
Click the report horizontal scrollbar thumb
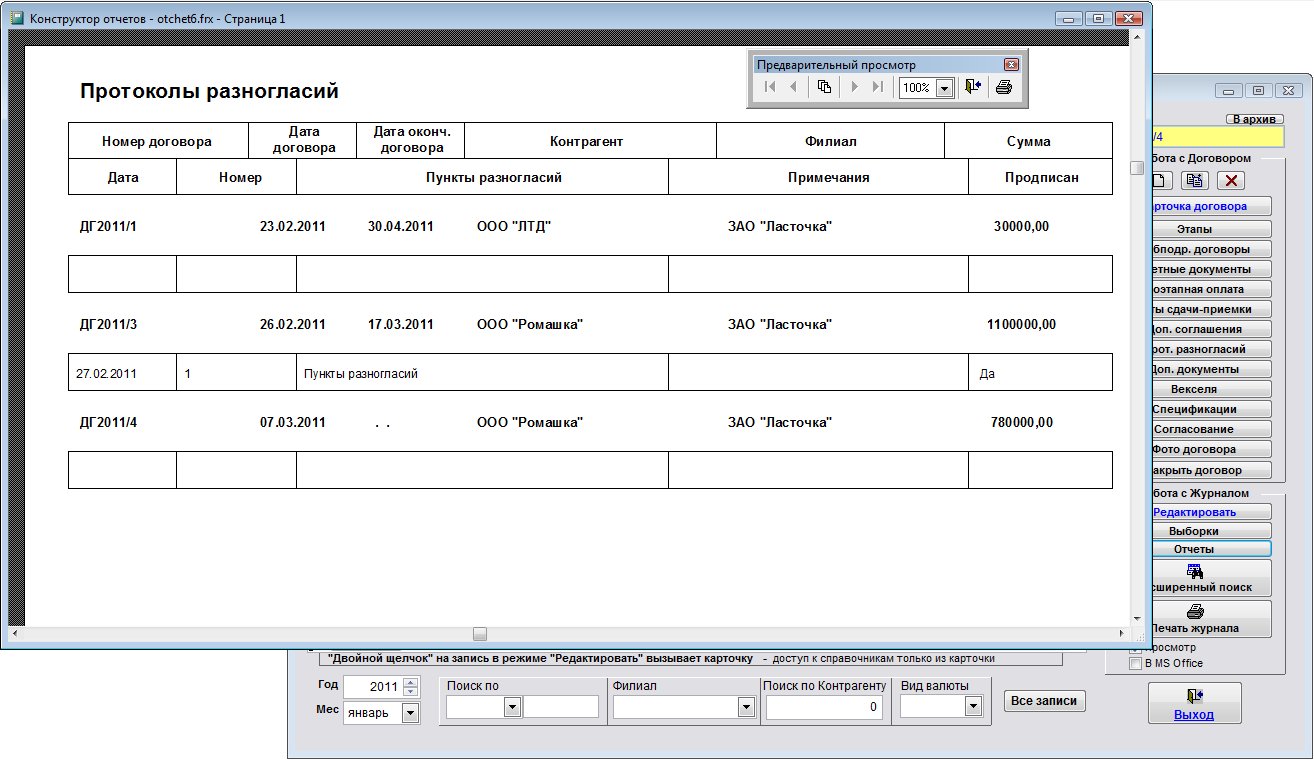pos(480,633)
